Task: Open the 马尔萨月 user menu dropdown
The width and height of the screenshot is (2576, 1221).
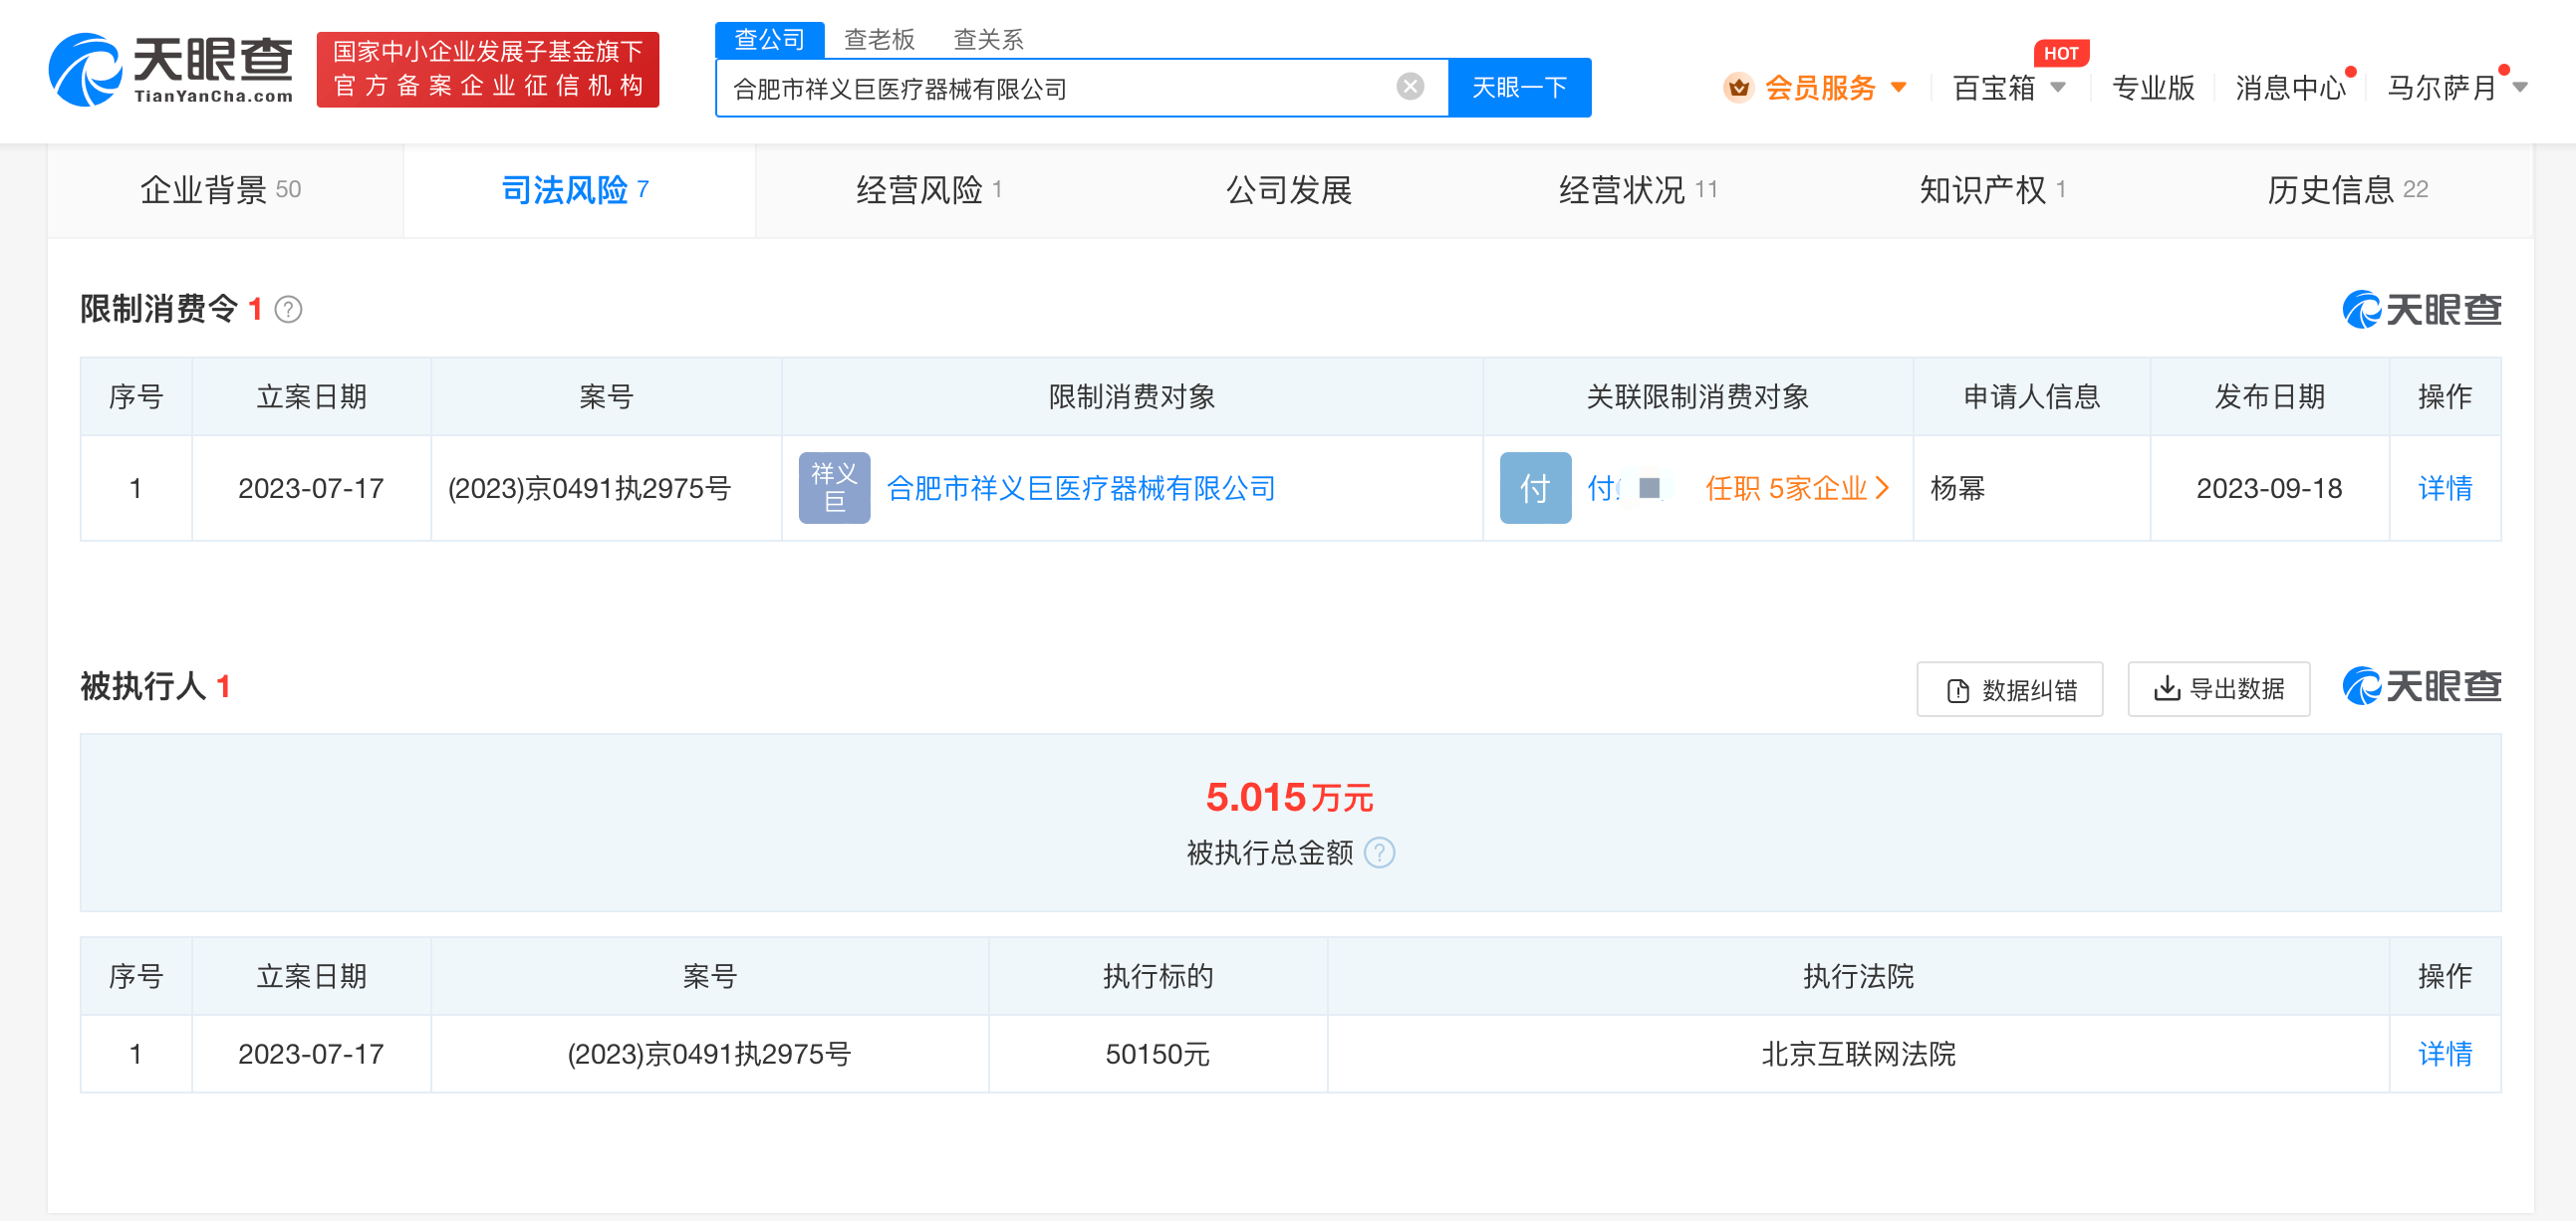Action: coord(2520,88)
